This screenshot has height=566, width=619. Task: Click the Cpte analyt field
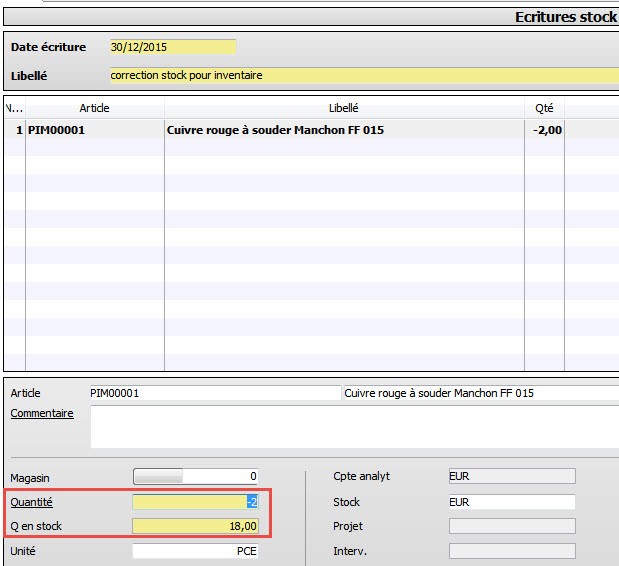[x=511, y=477]
